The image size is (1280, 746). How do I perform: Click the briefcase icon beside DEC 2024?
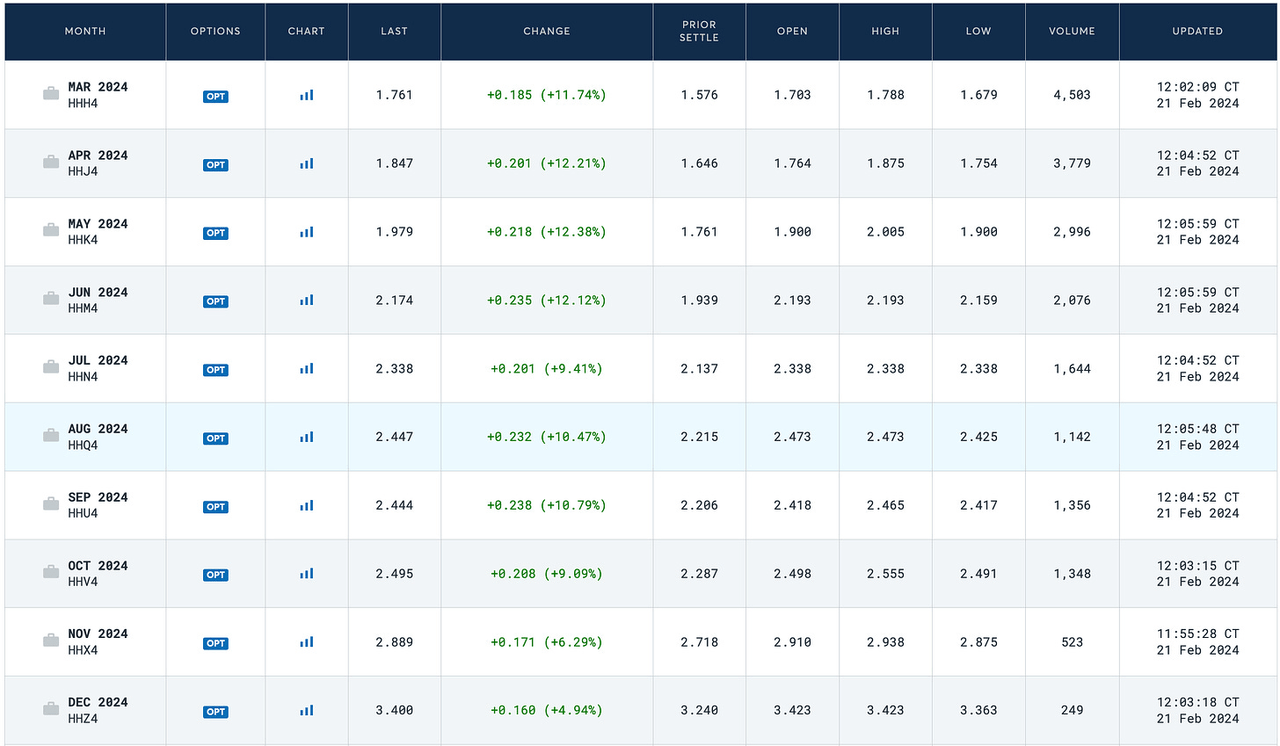coord(51,710)
